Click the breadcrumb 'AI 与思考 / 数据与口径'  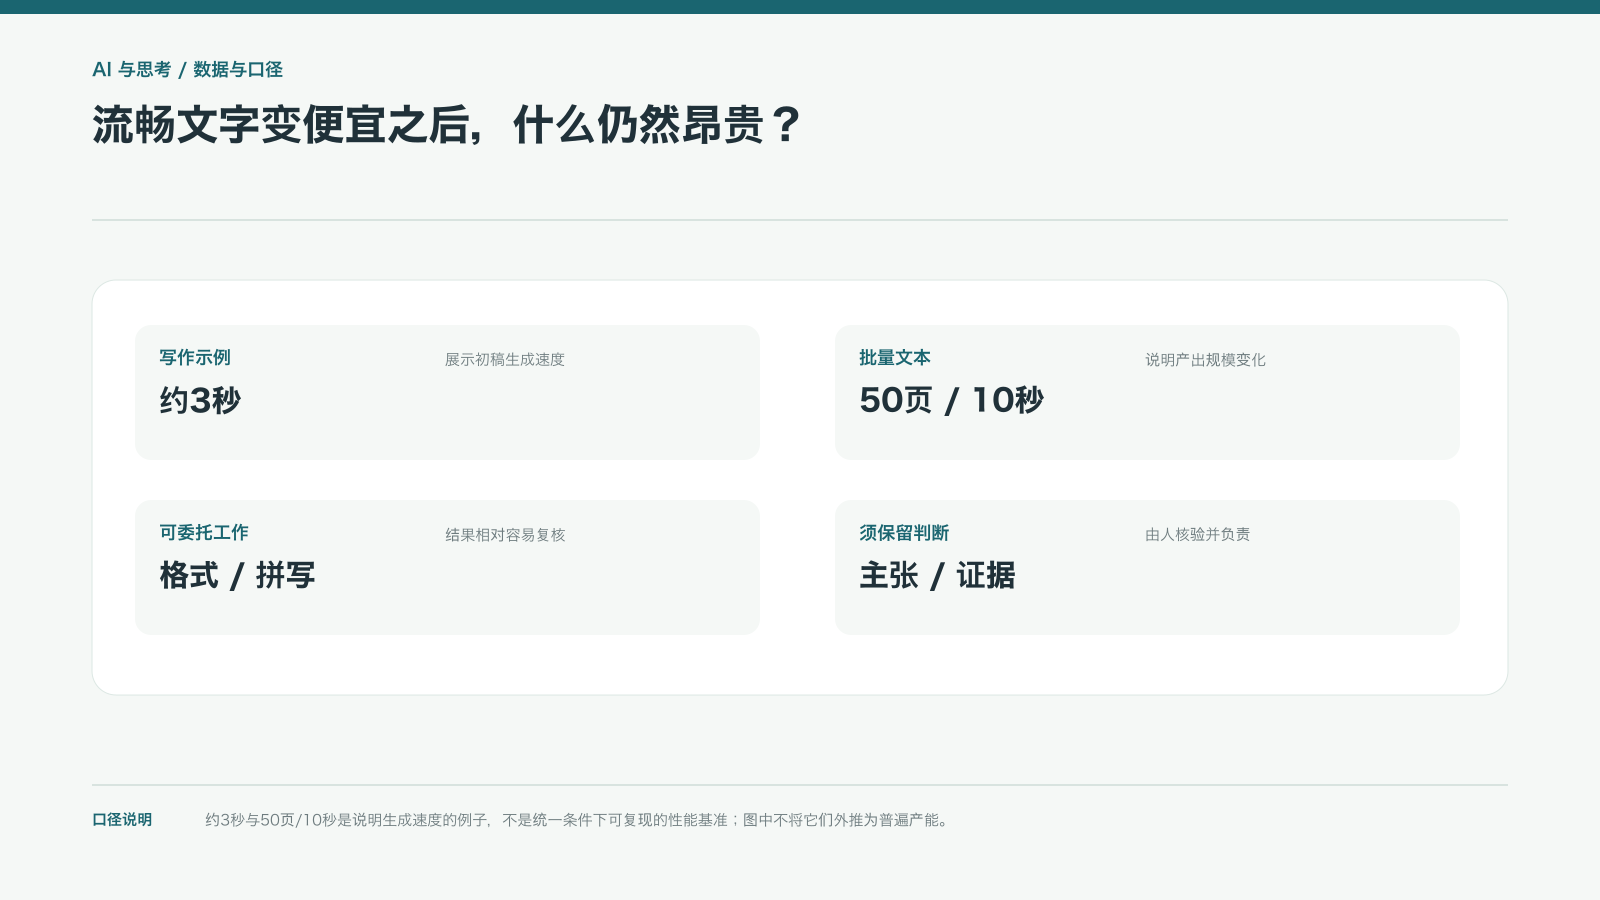(188, 70)
